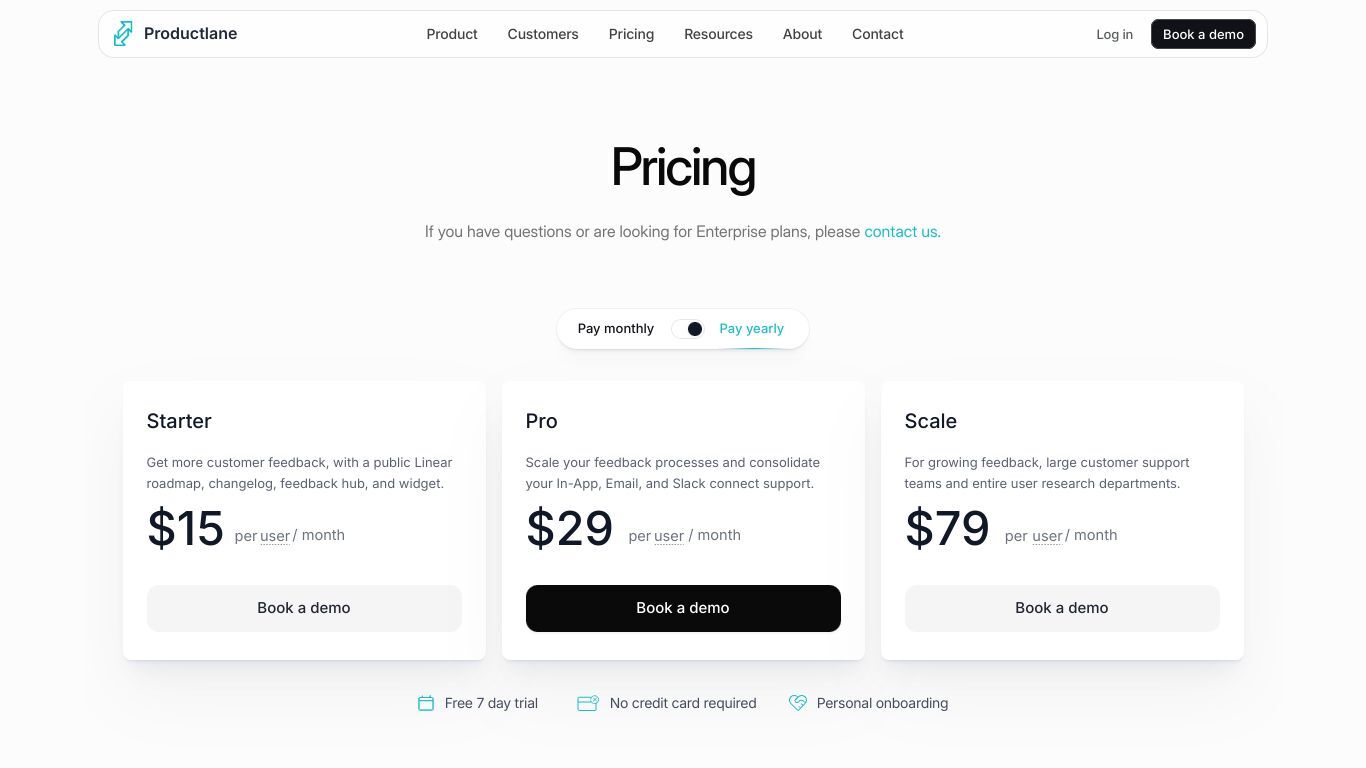1366x768 pixels.
Task: Click the underlined 'user' text in the Starter price
Action: [275, 536]
